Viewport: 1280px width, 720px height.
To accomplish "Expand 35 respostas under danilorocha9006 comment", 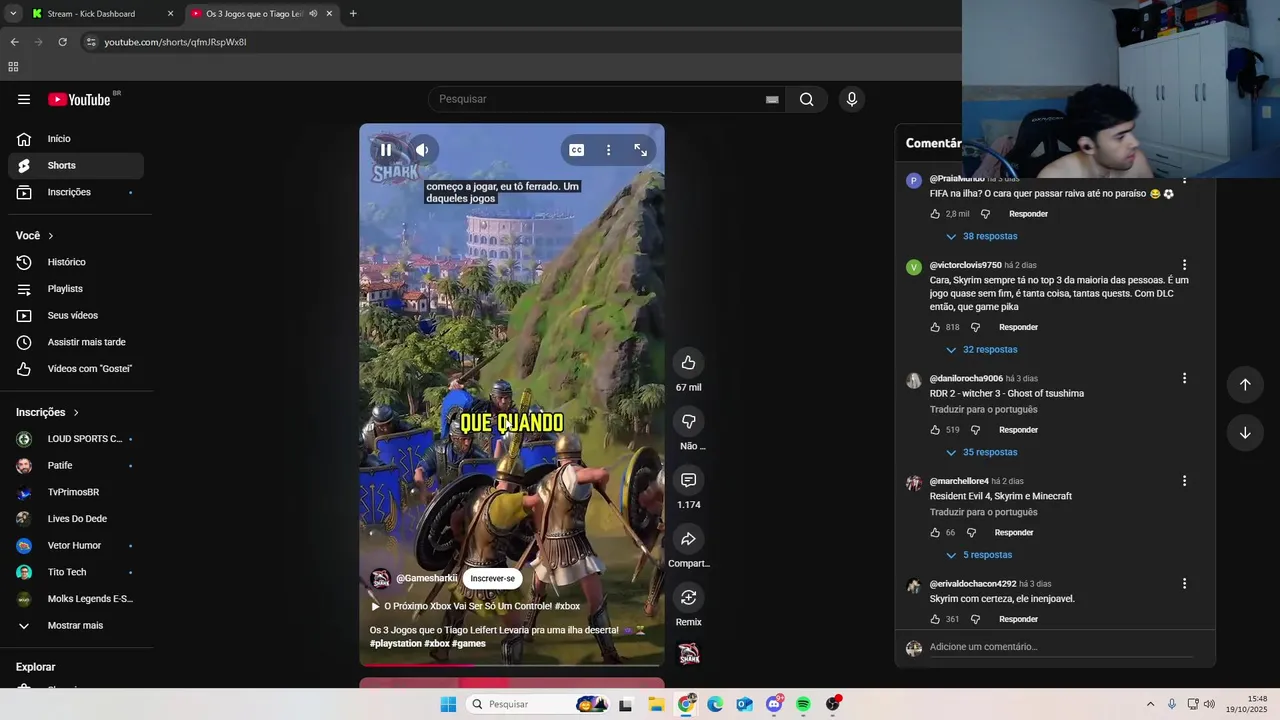I will click(982, 452).
